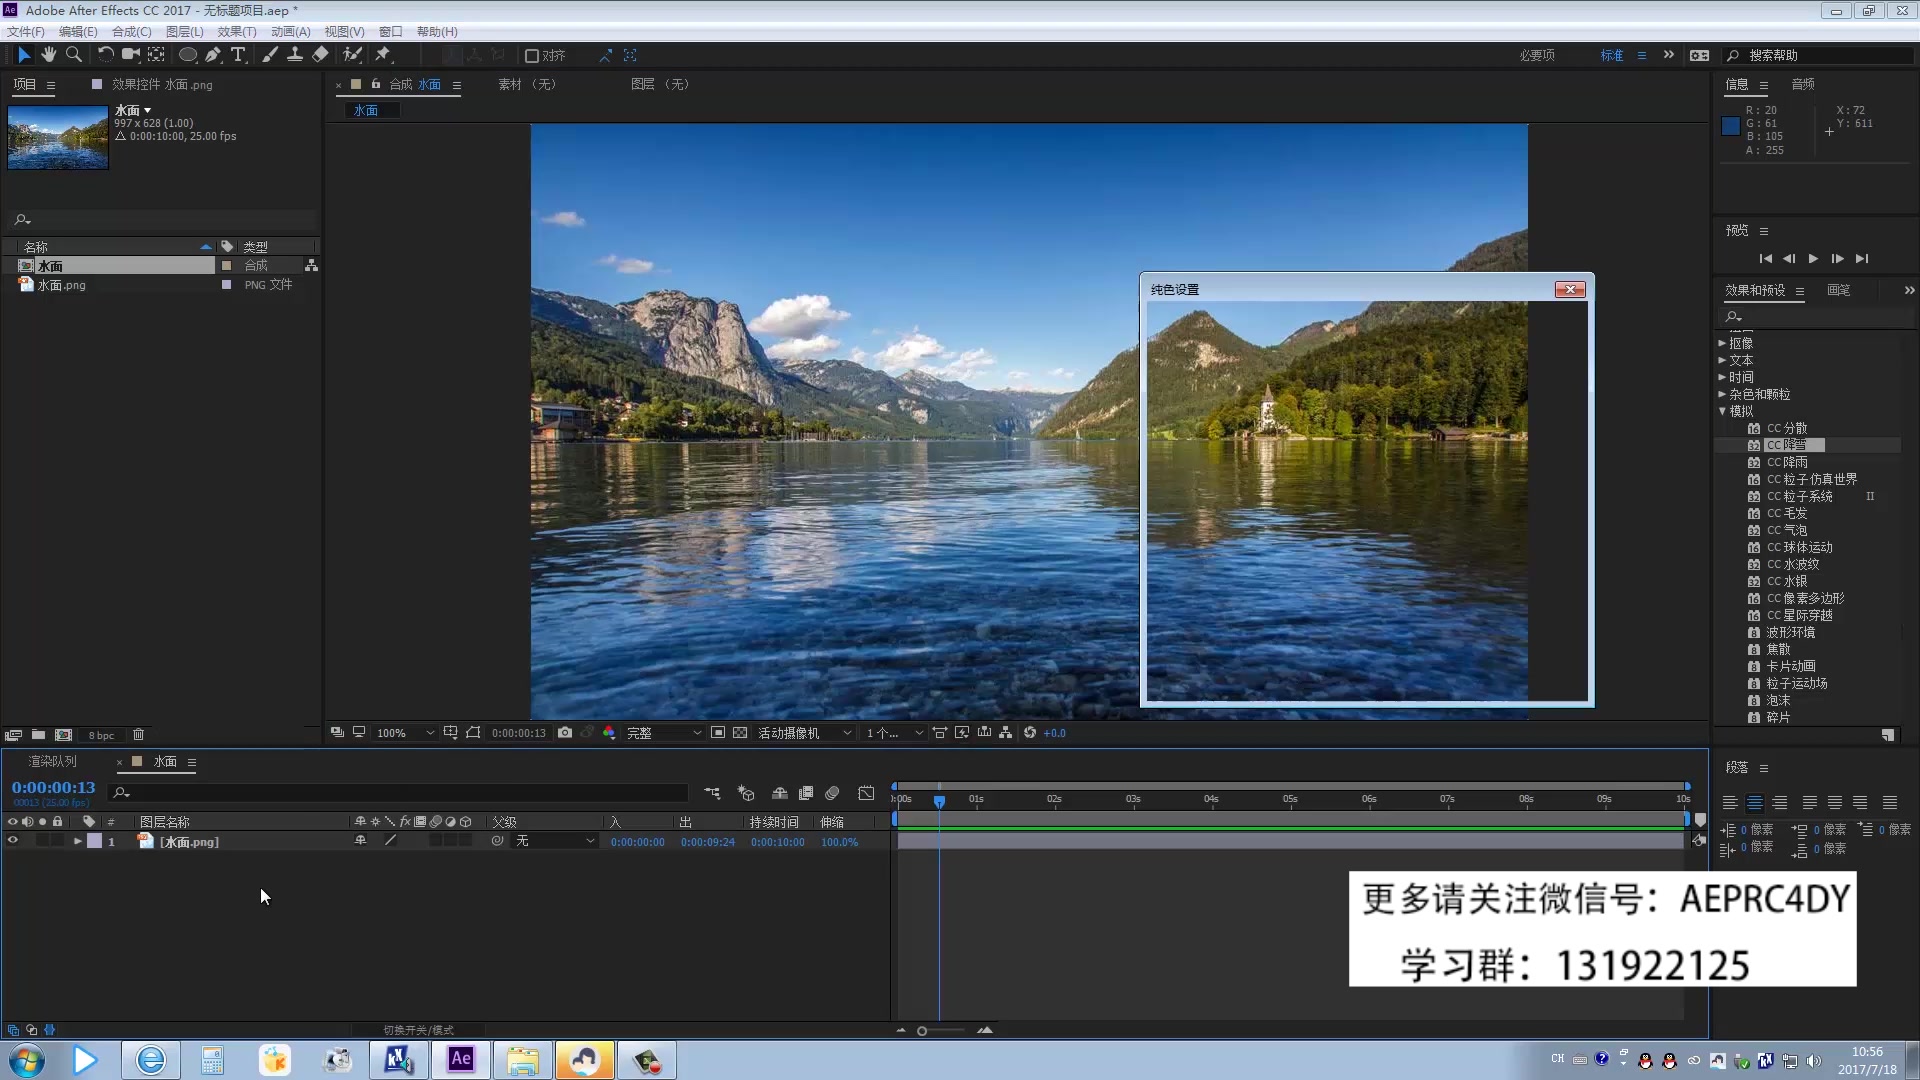This screenshot has height=1080, width=1920.
Task: Toggle the transparency grid button in viewer
Action: 740,733
